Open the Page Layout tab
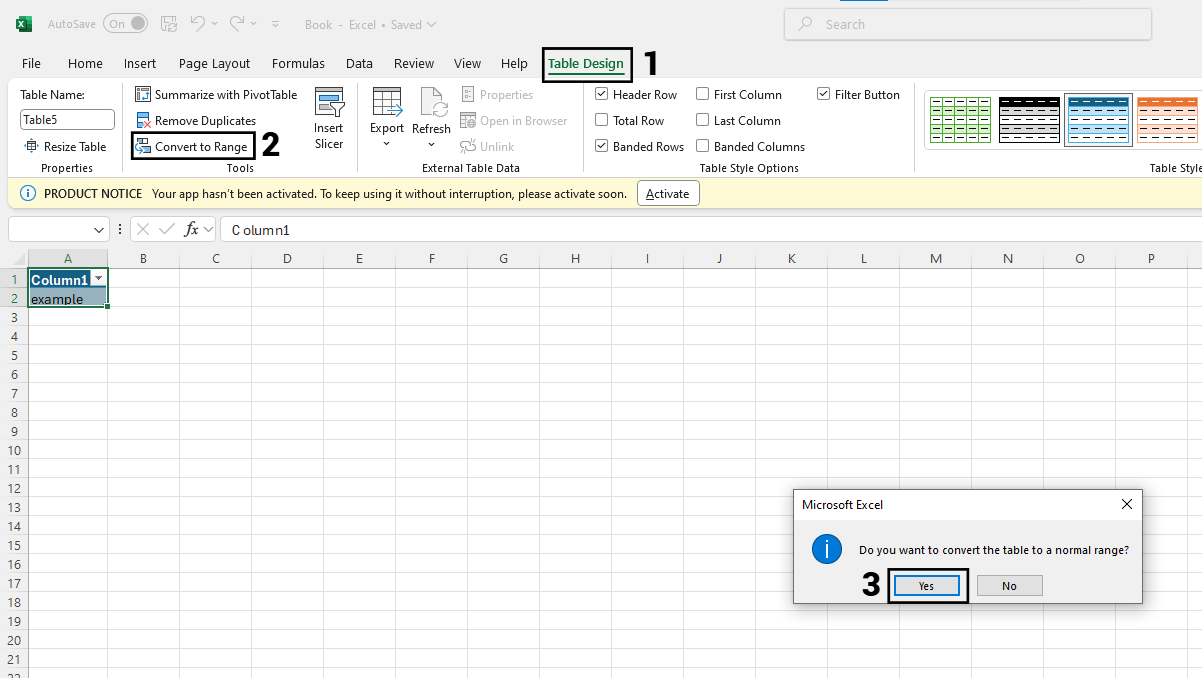This screenshot has height=678, width=1202. coord(214,64)
